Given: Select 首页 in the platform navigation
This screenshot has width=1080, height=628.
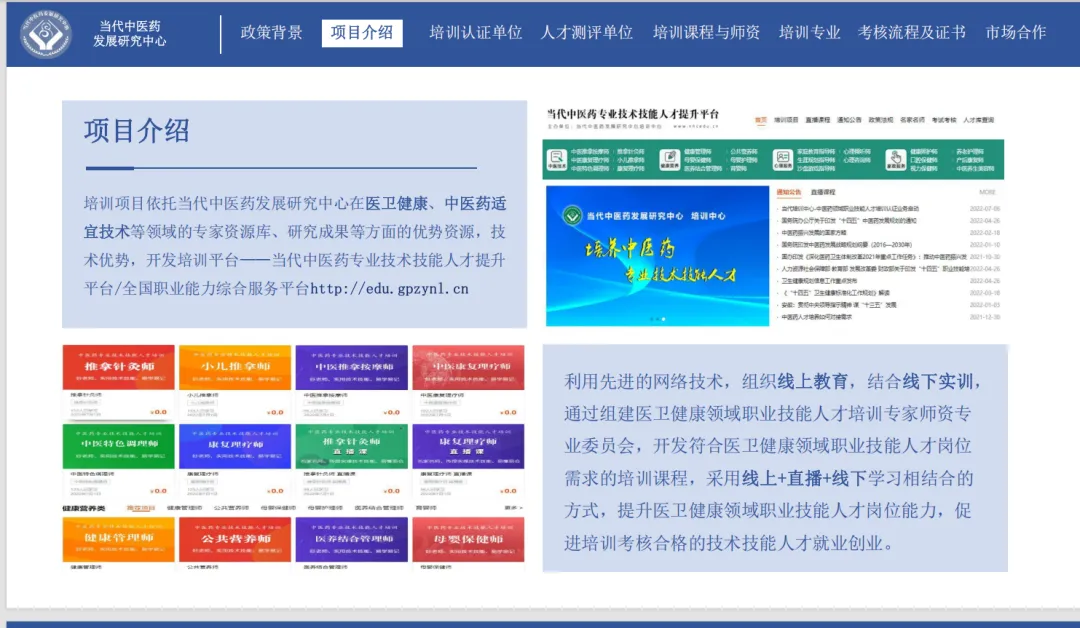Looking at the screenshot, I should [x=760, y=120].
